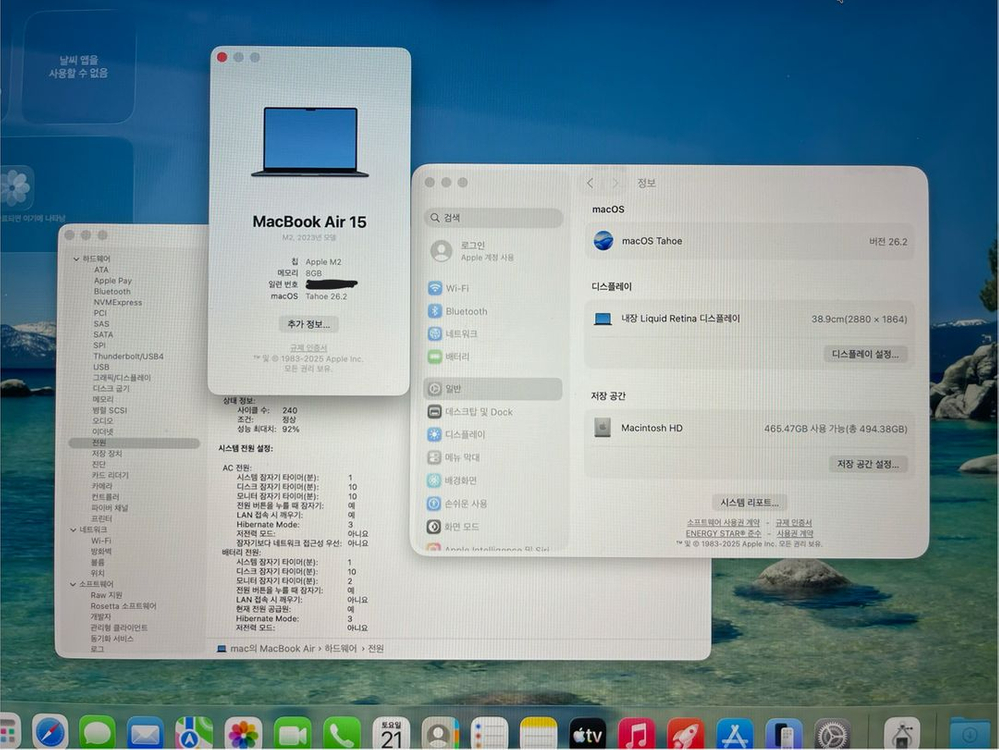This screenshot has height=750, width=999.
Task: Click the 검색 field in System Settings
Action: [x=493, y=217]
